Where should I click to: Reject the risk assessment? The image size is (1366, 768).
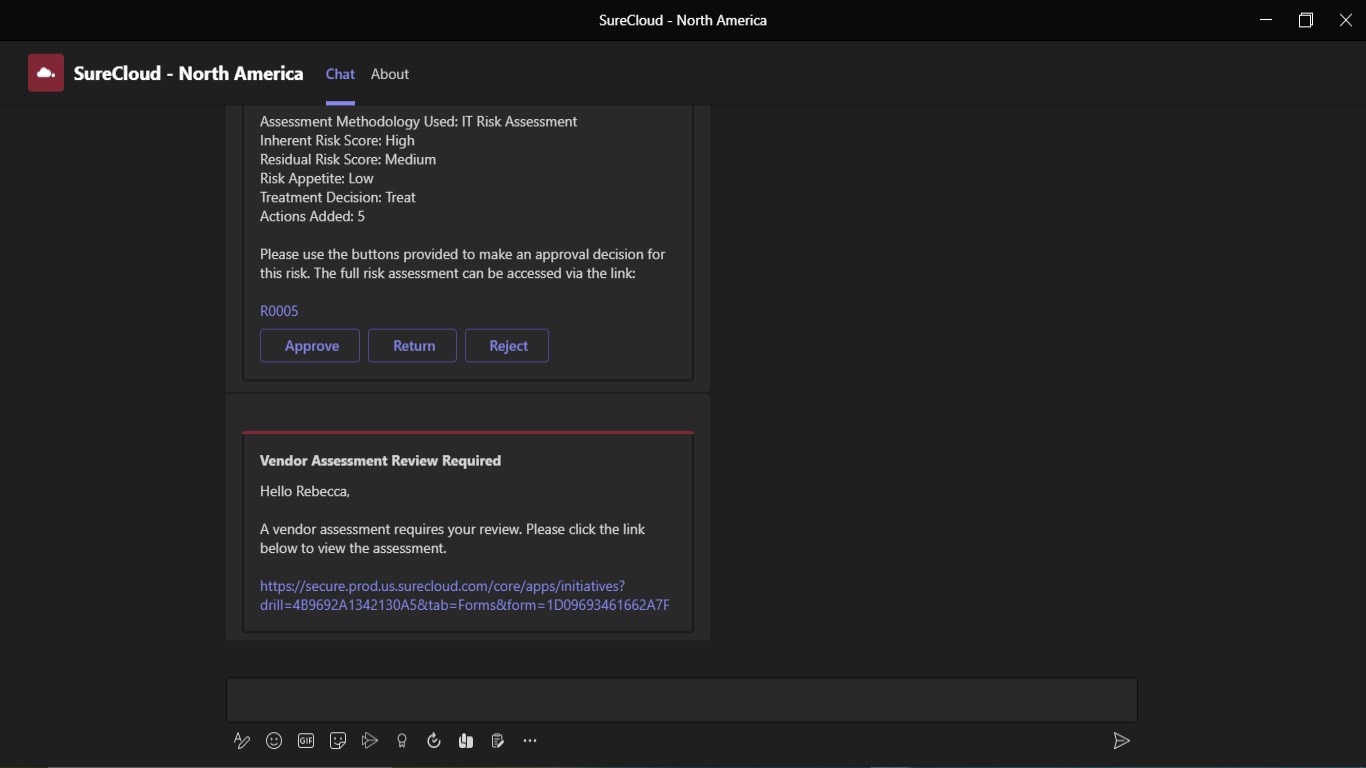[x=507, y=346]
